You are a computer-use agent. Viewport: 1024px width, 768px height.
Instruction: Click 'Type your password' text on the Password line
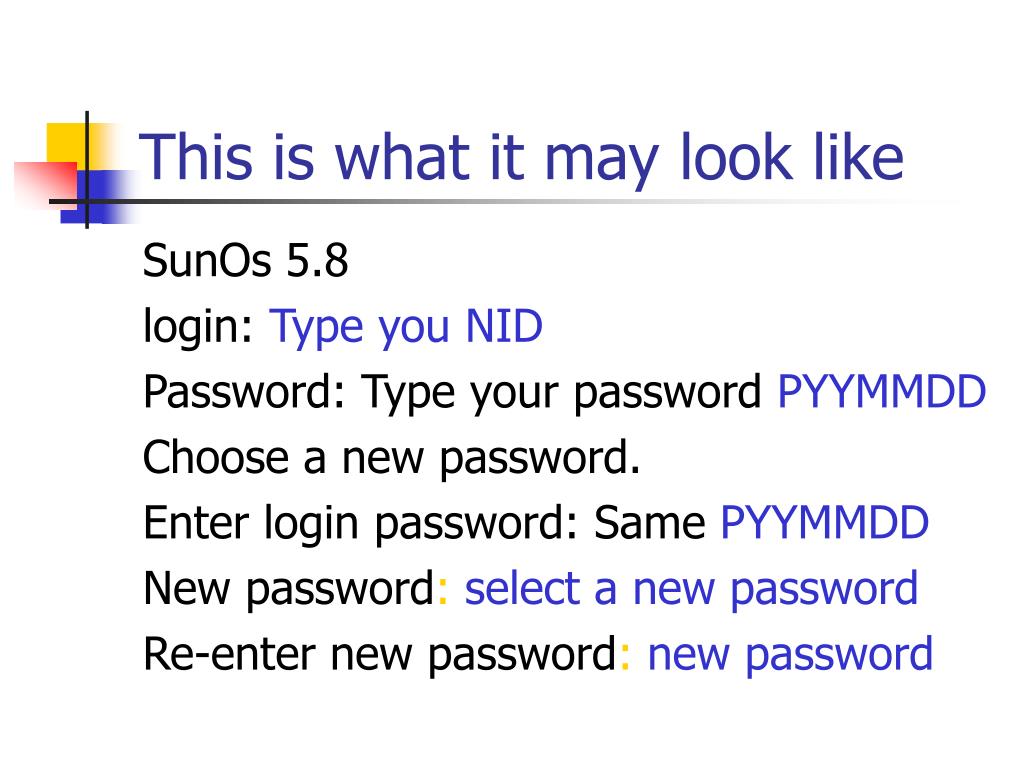(562, 392)
